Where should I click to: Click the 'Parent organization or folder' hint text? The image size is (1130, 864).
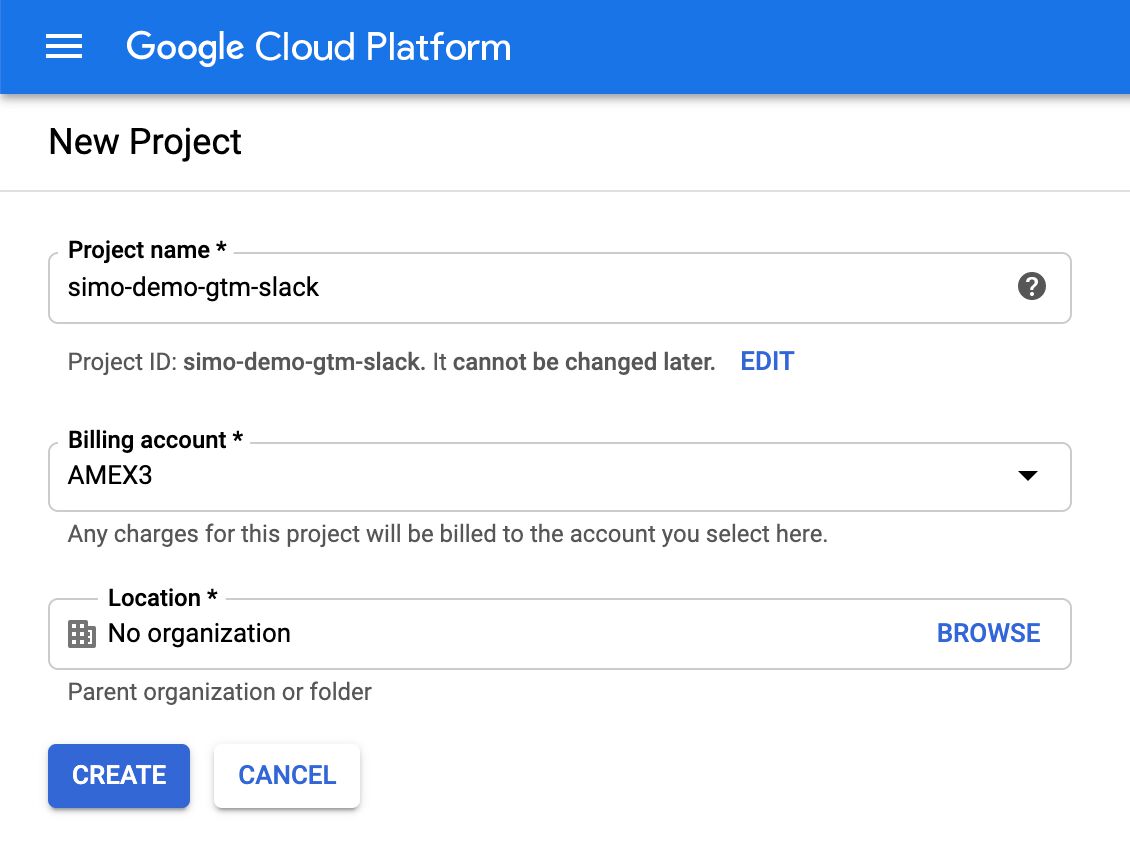pyautogui.click(x=220, y=692)
